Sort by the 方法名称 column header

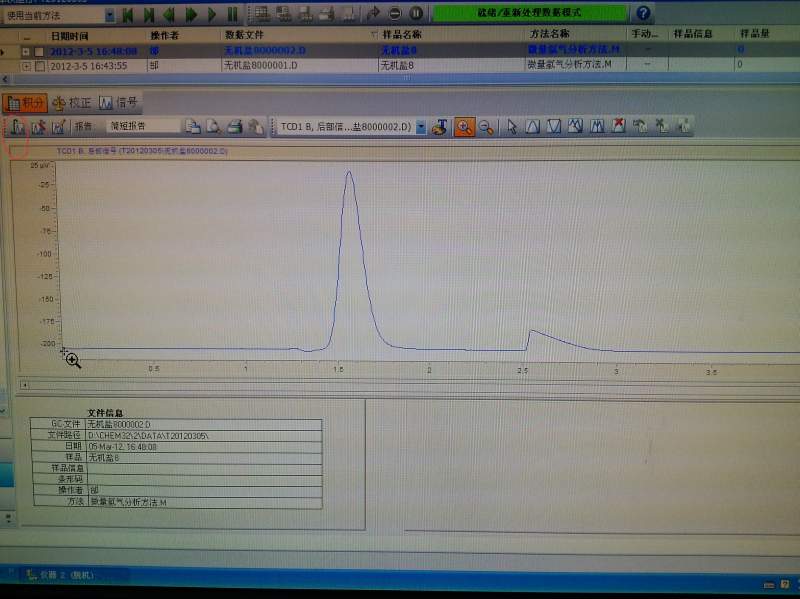pos(549,34)
